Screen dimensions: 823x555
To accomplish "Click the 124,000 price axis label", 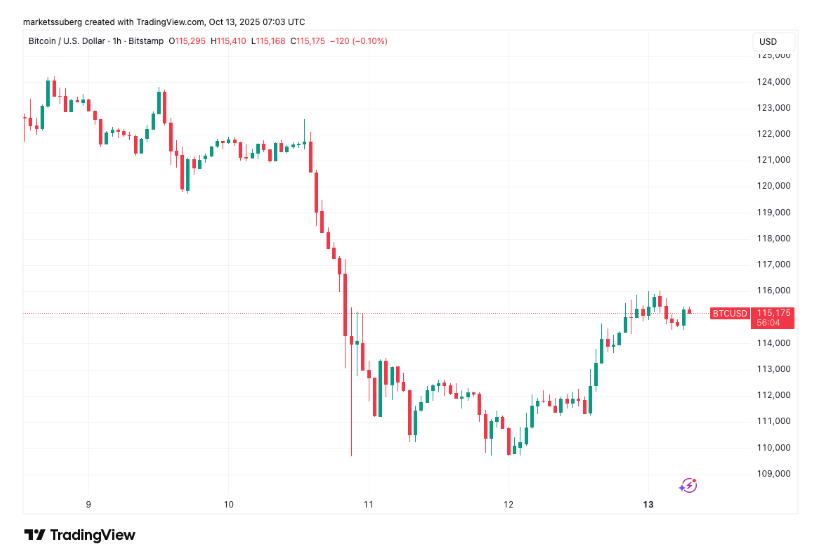I will [x=776, y=82].
